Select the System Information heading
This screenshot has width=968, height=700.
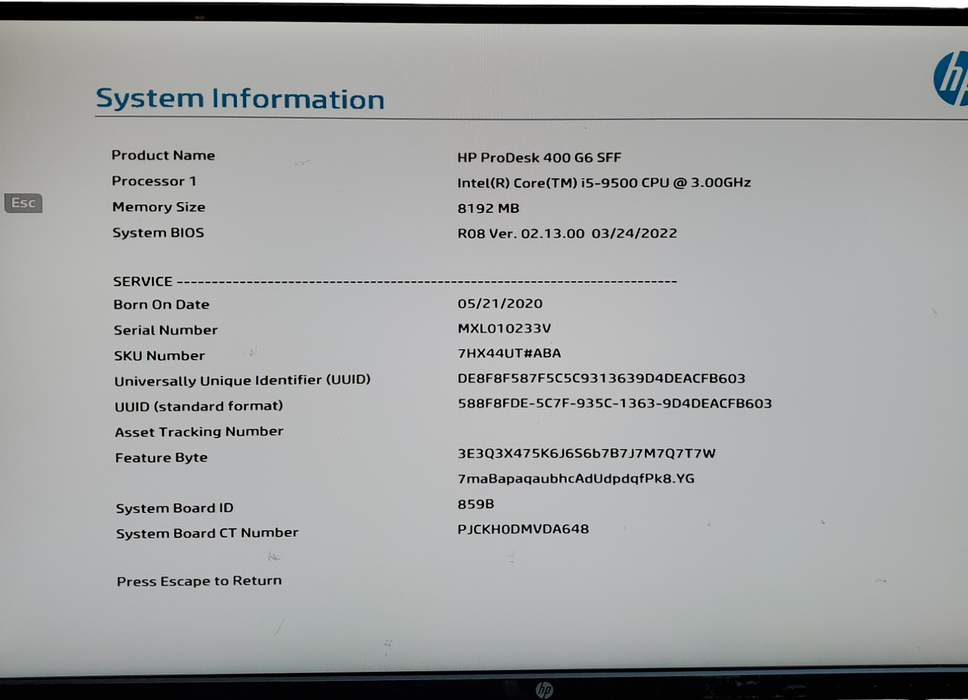click(240, 99)
